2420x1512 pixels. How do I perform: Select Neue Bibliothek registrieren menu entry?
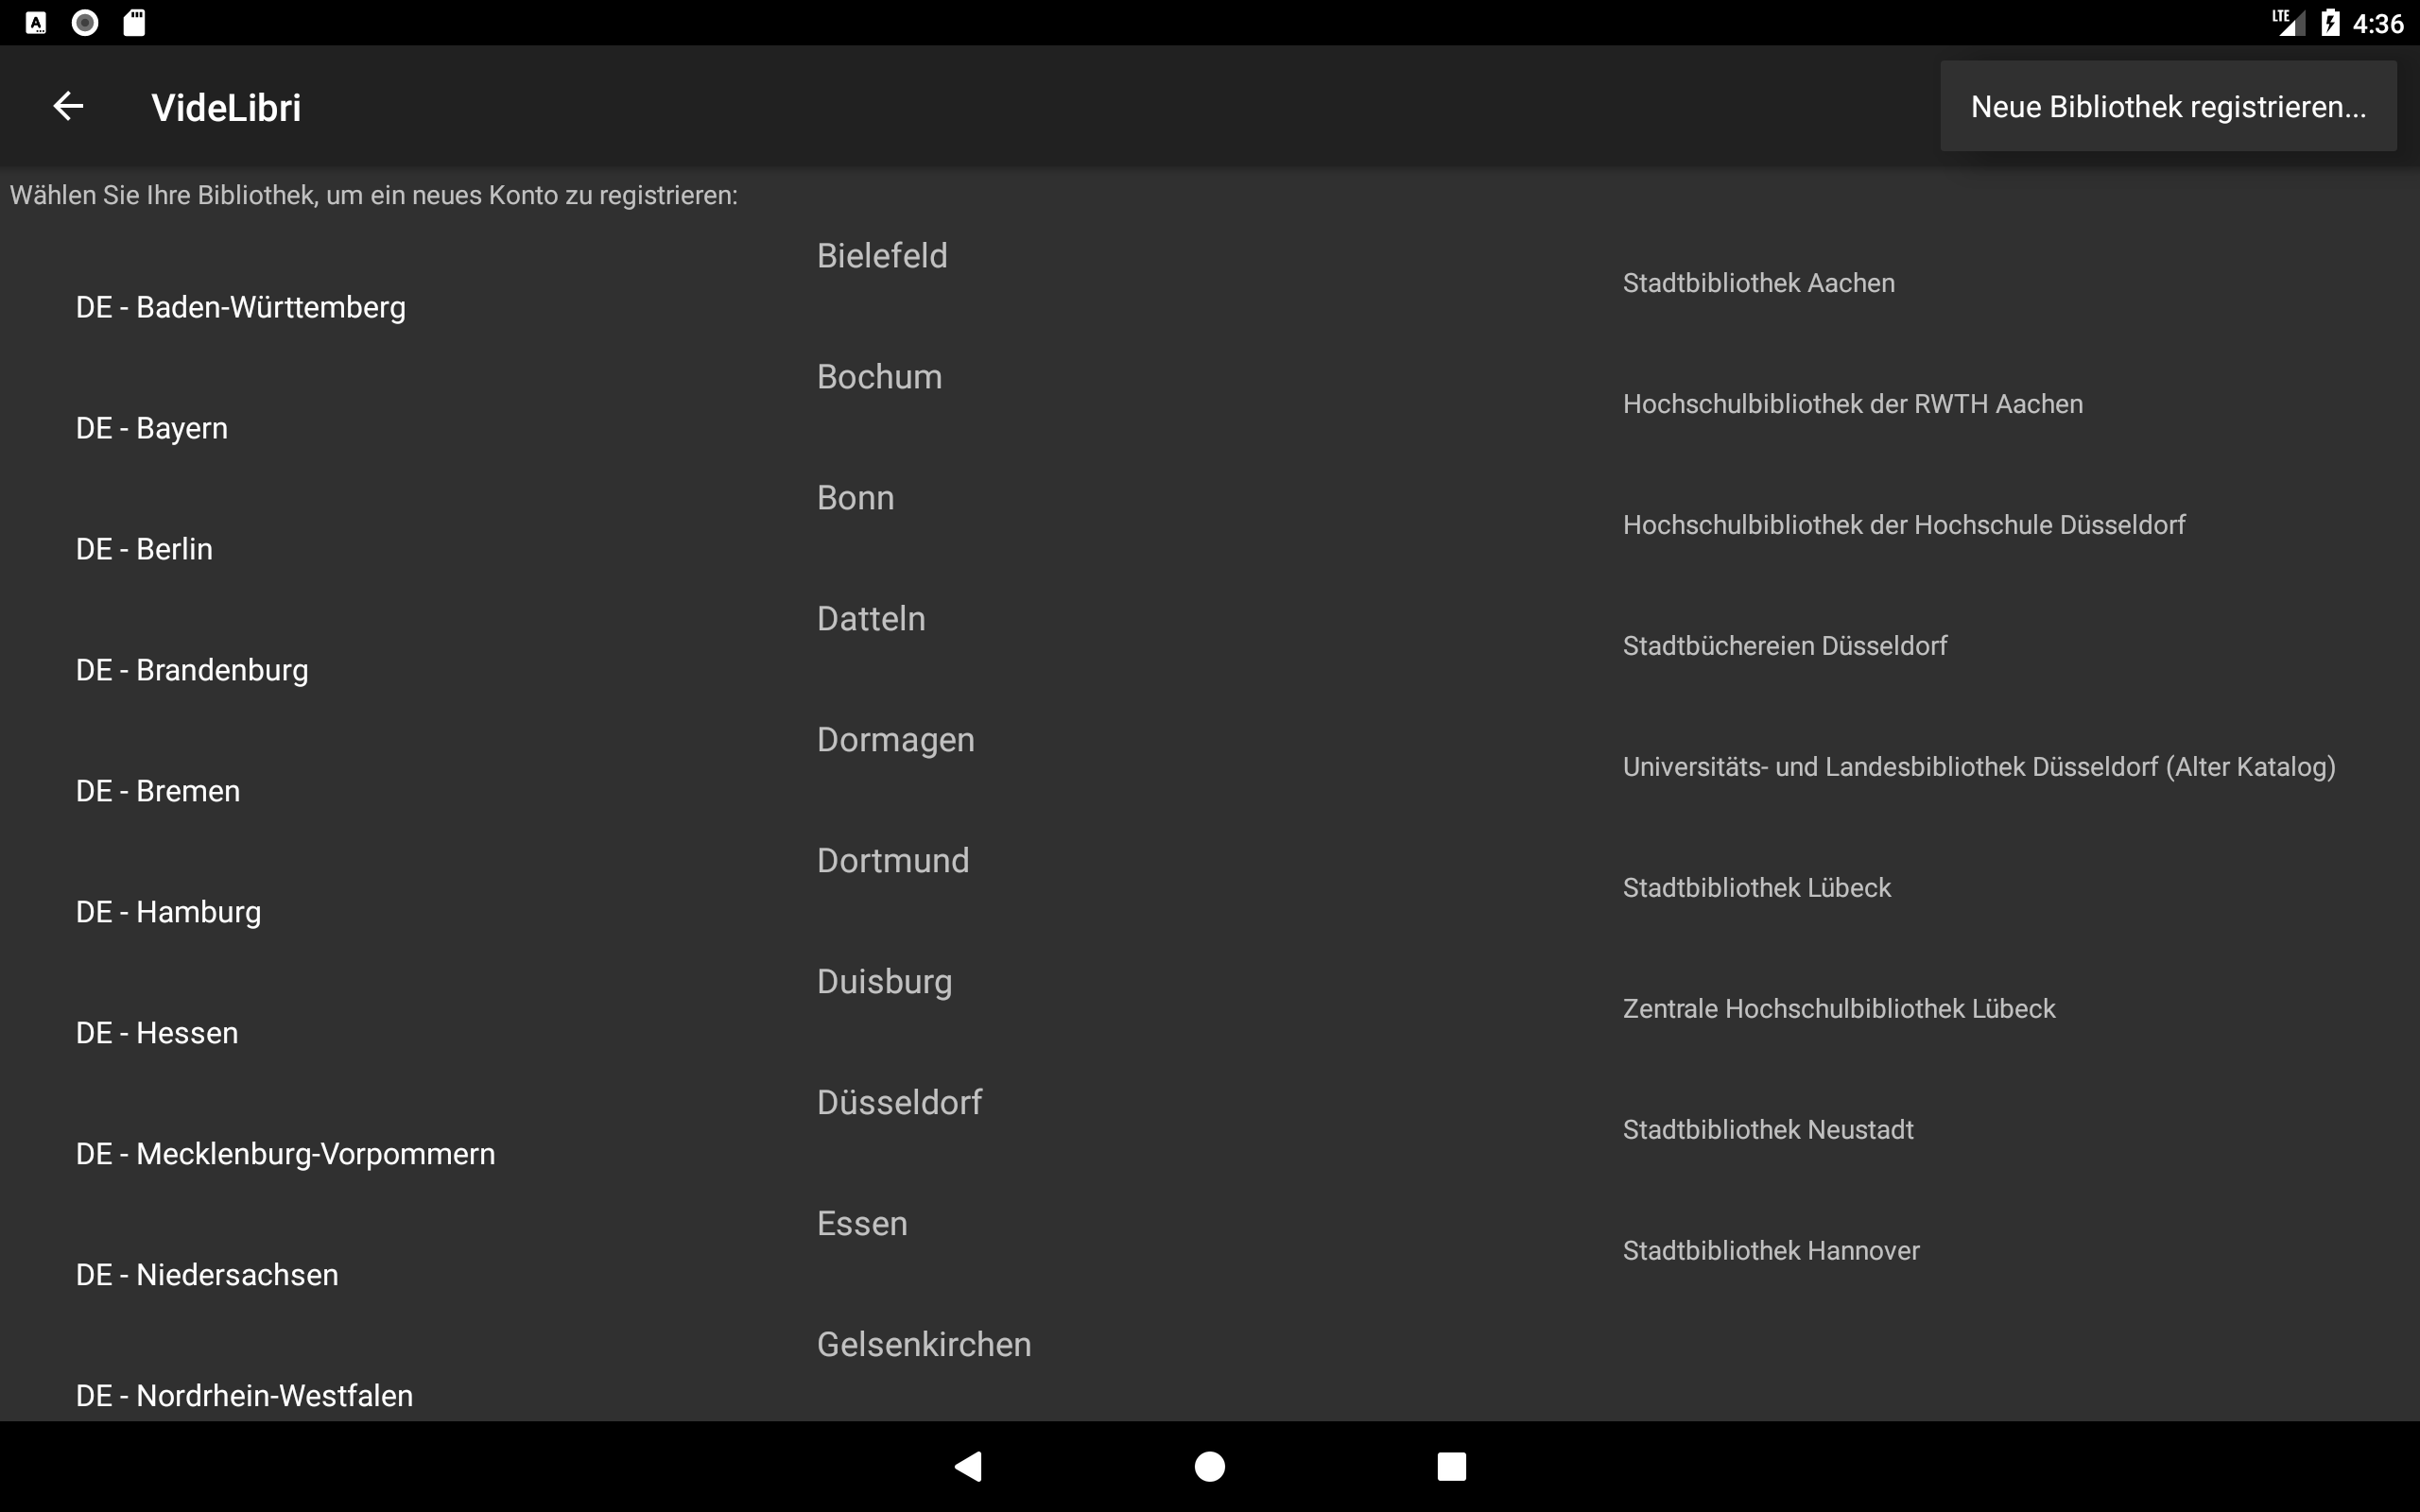pyautogui.click(x=2167, y=107)
